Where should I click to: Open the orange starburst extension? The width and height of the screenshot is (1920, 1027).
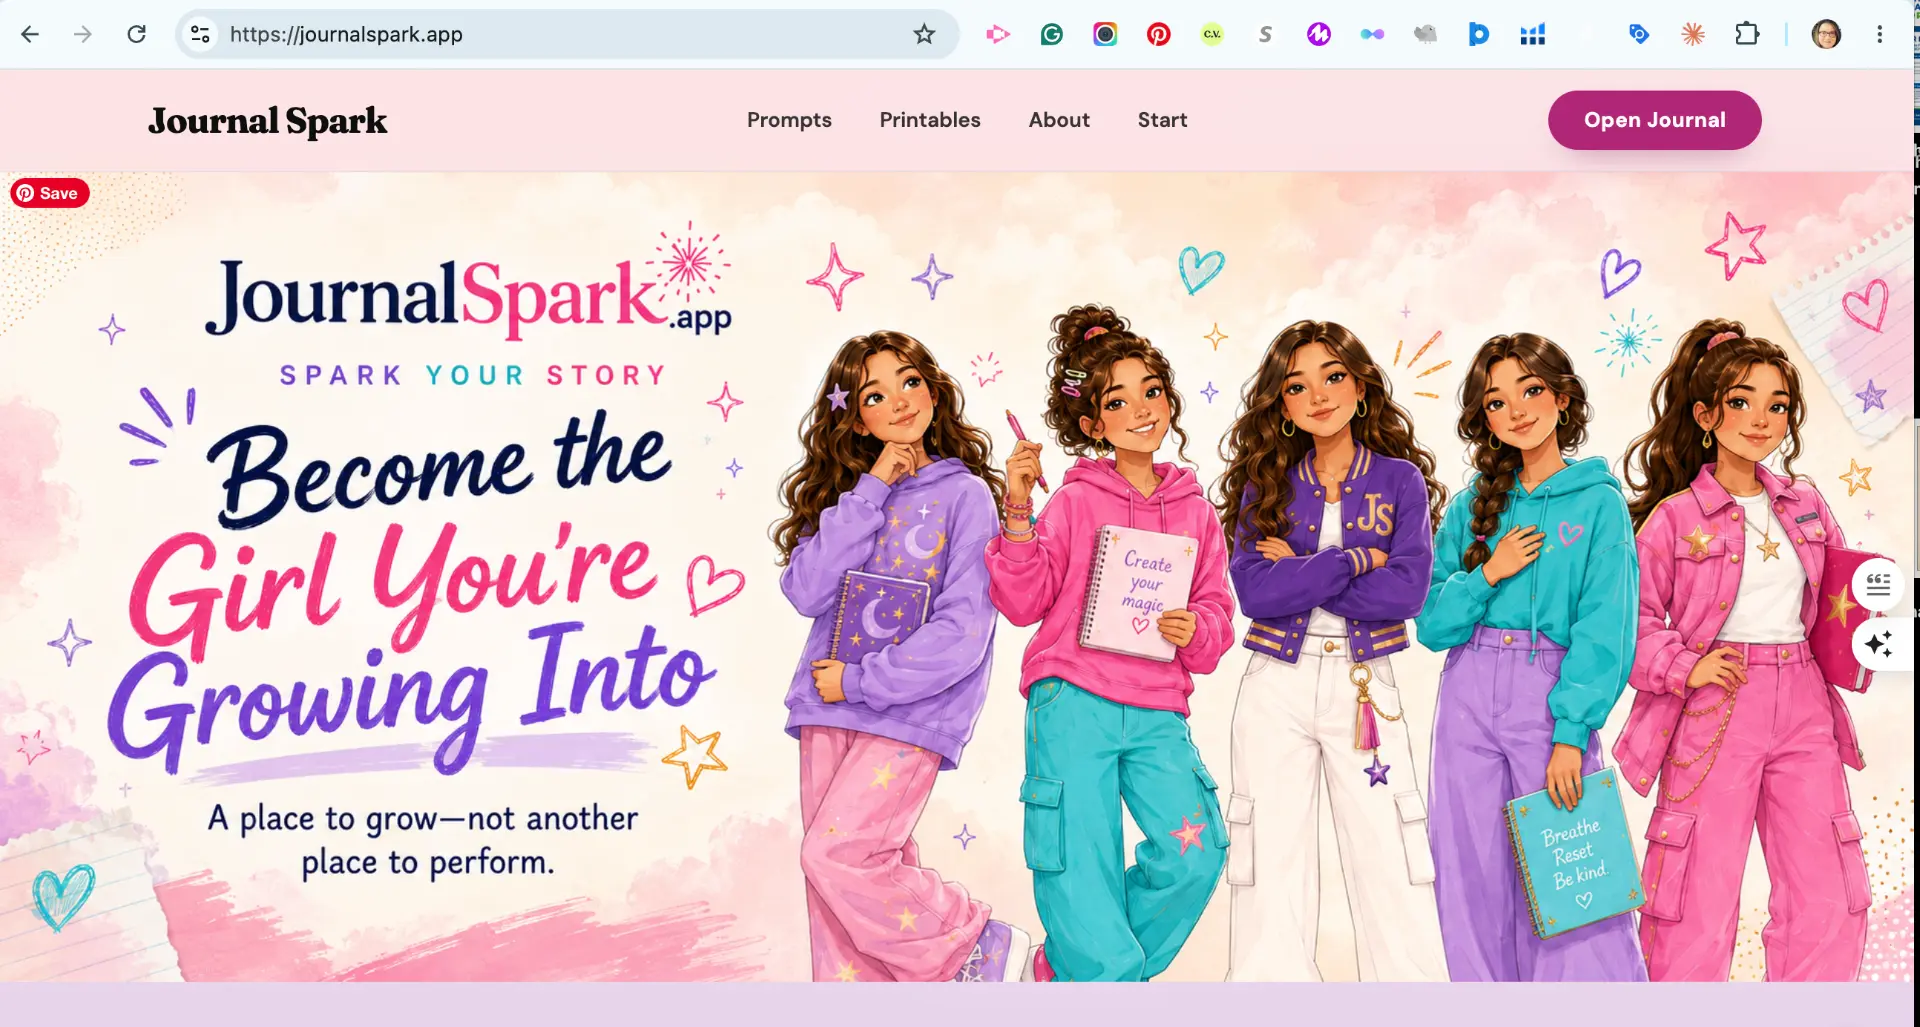pos(1693,34)
